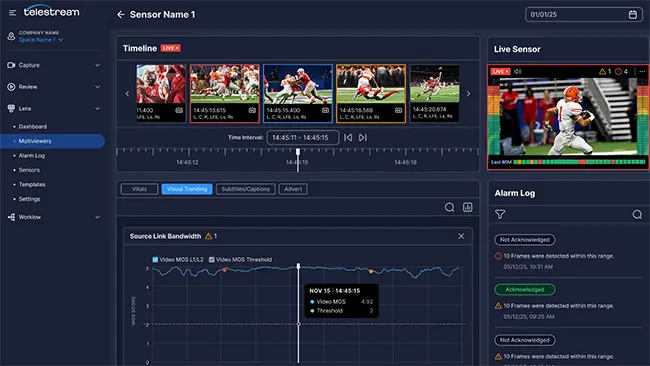Click the Review play-circle icon in sidebar
Image resolution: width=650 pixels, height=366 pixels.
click(11, 87)
